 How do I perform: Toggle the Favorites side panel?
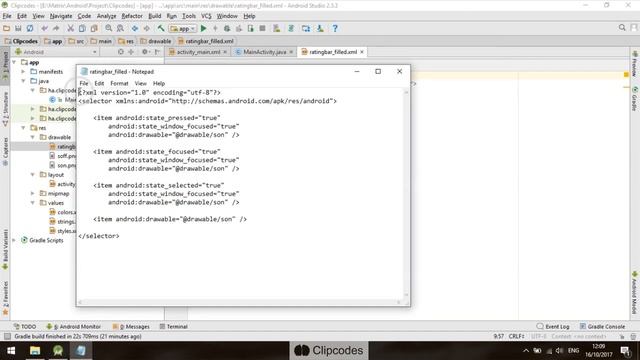(5, 298)
